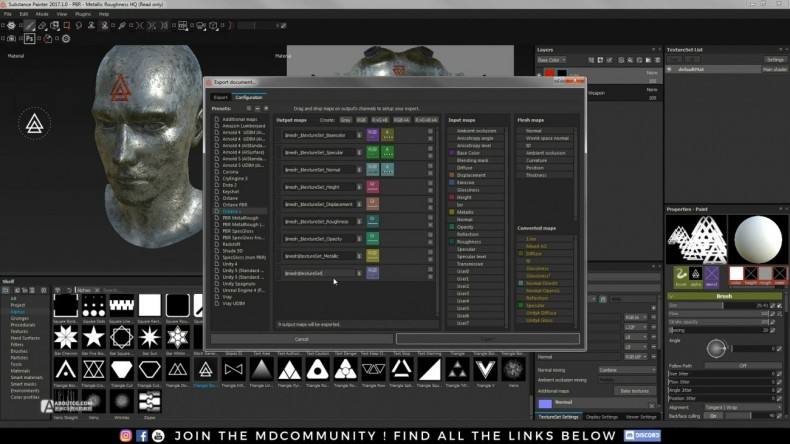This screenshot has height=444, width=790.
Task: Select the Smudge tool in toolbar
Action: point(79,25)
